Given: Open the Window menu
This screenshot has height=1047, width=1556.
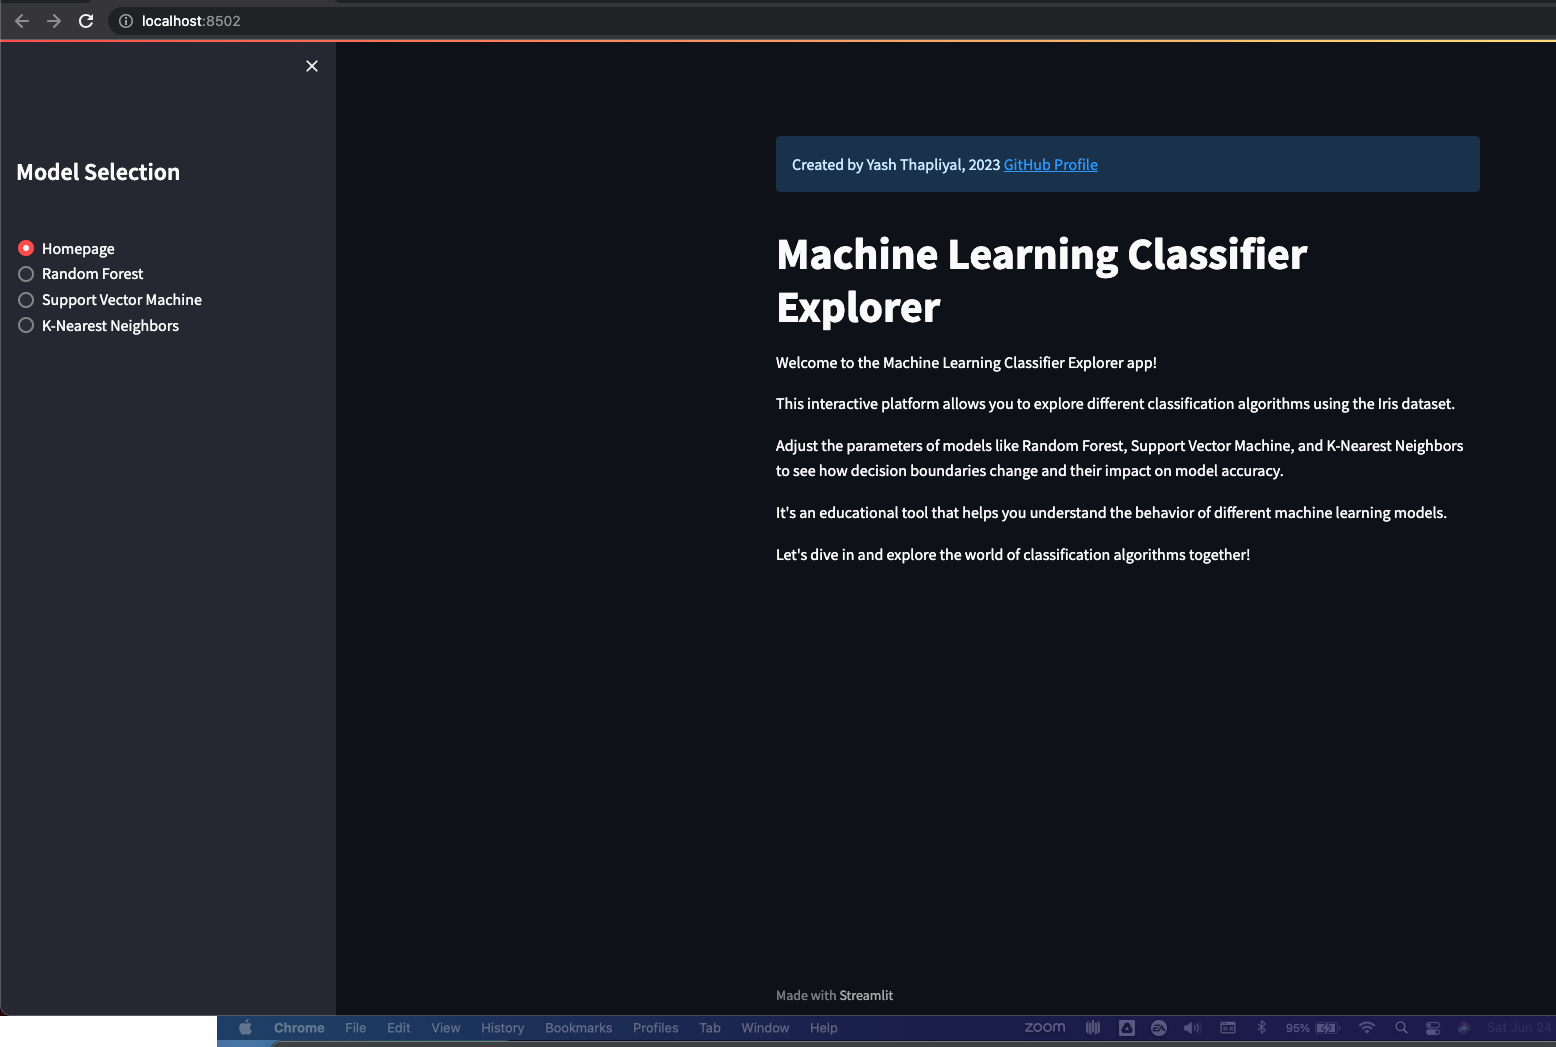Looking at the screenshot, I should tap(765, 1028).
